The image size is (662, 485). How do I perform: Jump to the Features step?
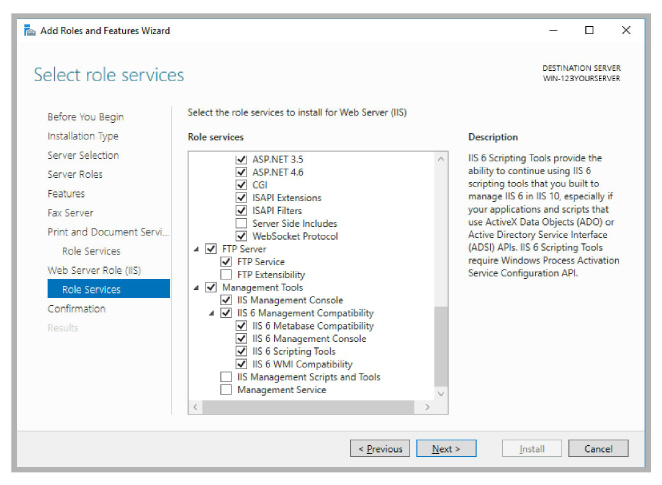(66, 194)
